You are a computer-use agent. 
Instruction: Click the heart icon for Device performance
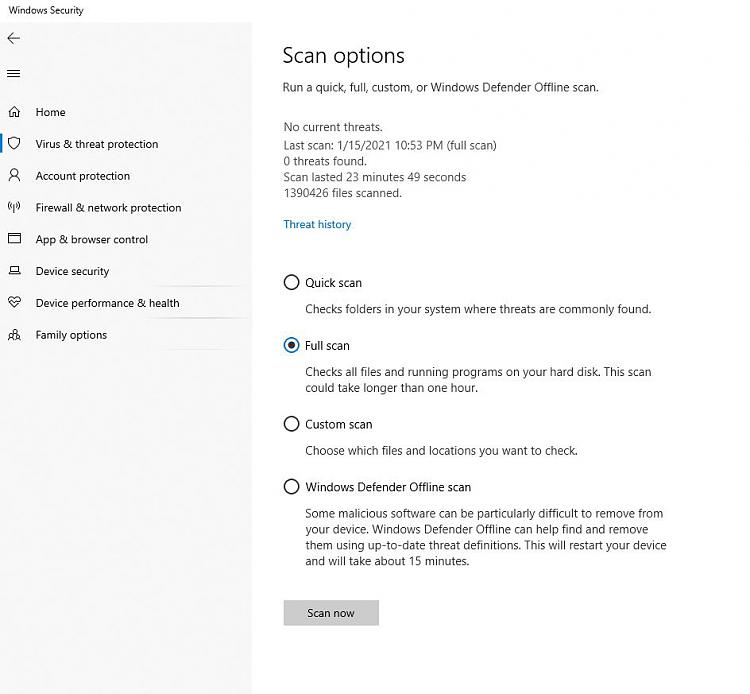coord(14,302)
